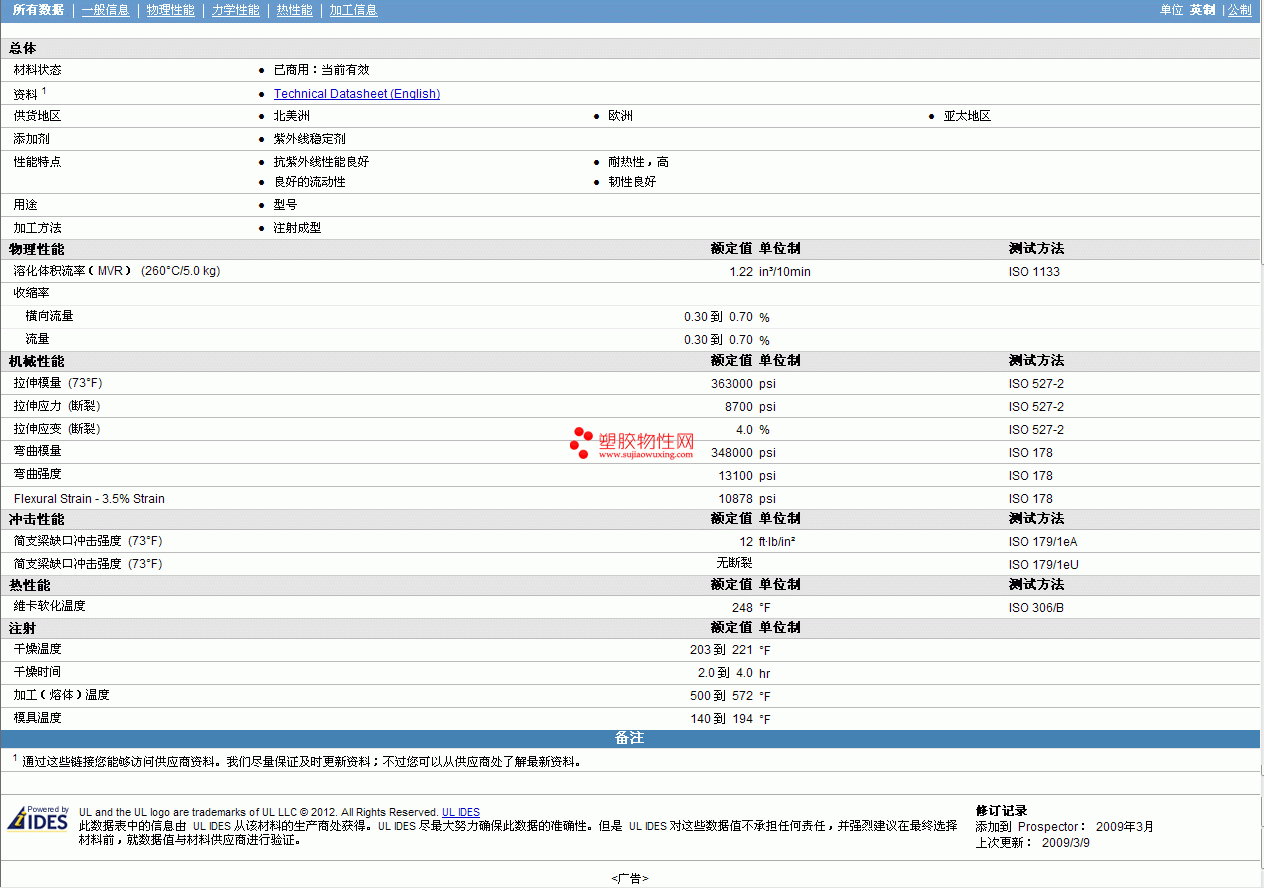Click the 溶化体积流率 (MVR) row label
This screenshot has width=1264, height=888.
pos(116,271)
